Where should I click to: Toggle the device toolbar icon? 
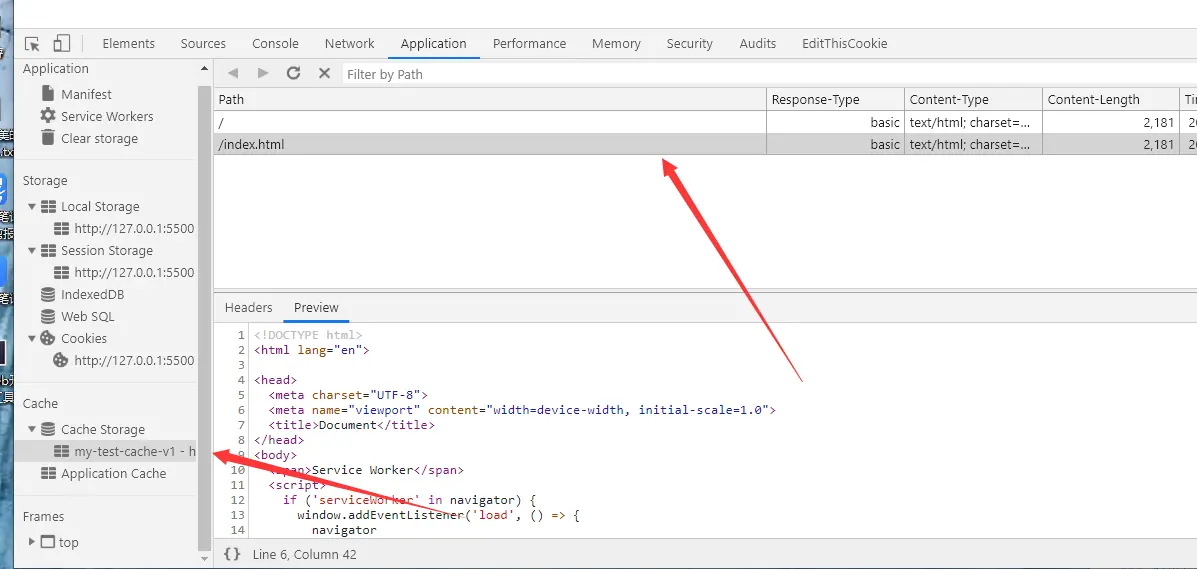click(x=62, y=44)
